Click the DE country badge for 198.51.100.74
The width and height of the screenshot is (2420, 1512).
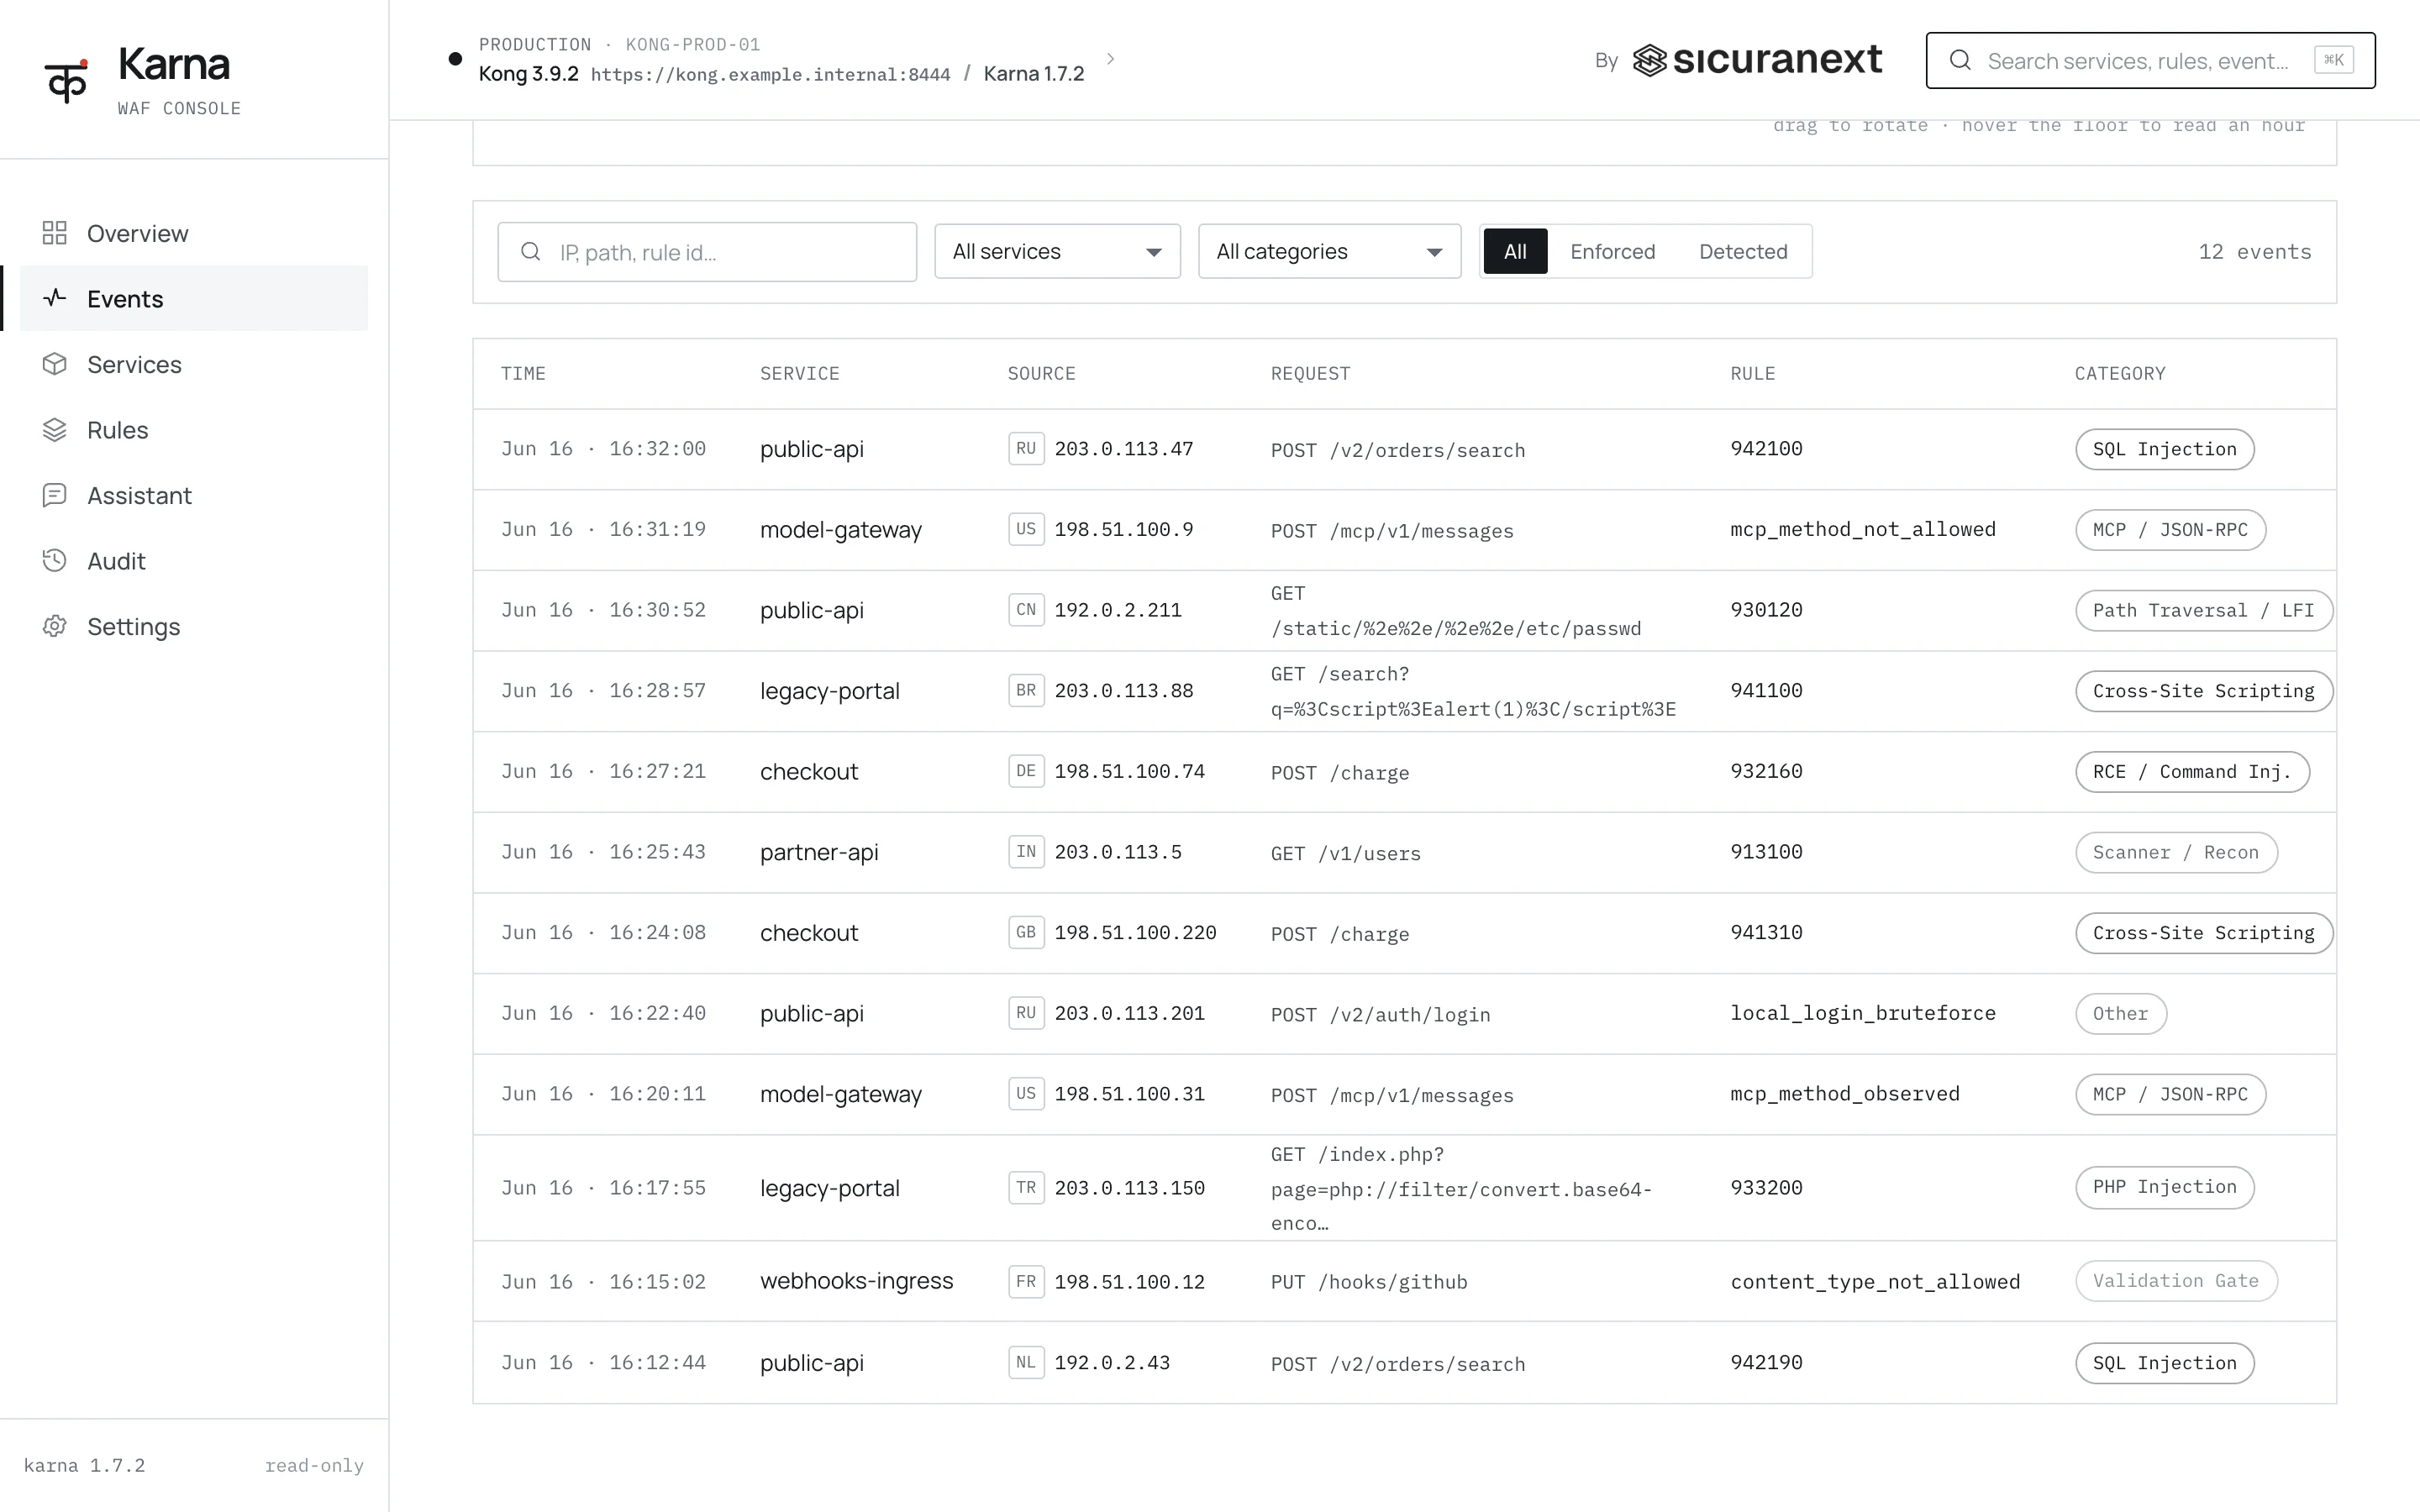point(1026,771)
